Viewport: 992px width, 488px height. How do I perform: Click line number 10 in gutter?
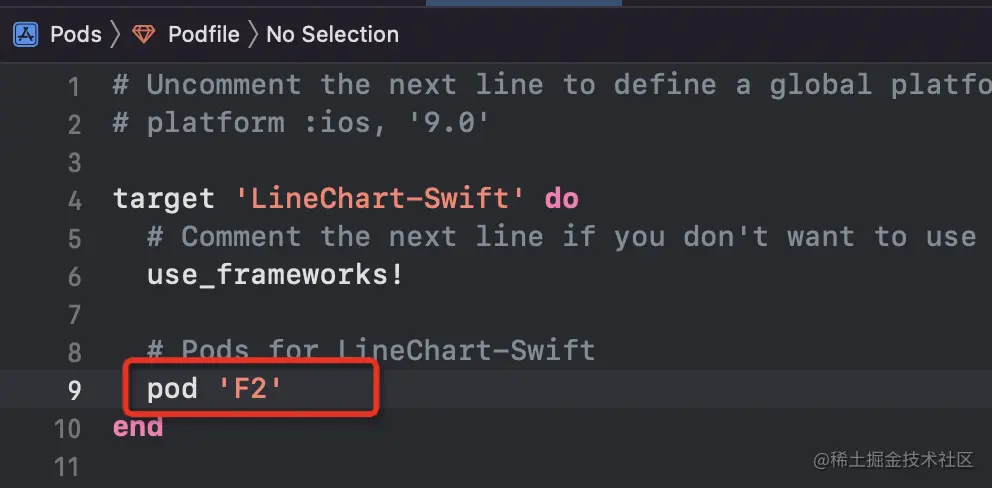tap(67, 429)
